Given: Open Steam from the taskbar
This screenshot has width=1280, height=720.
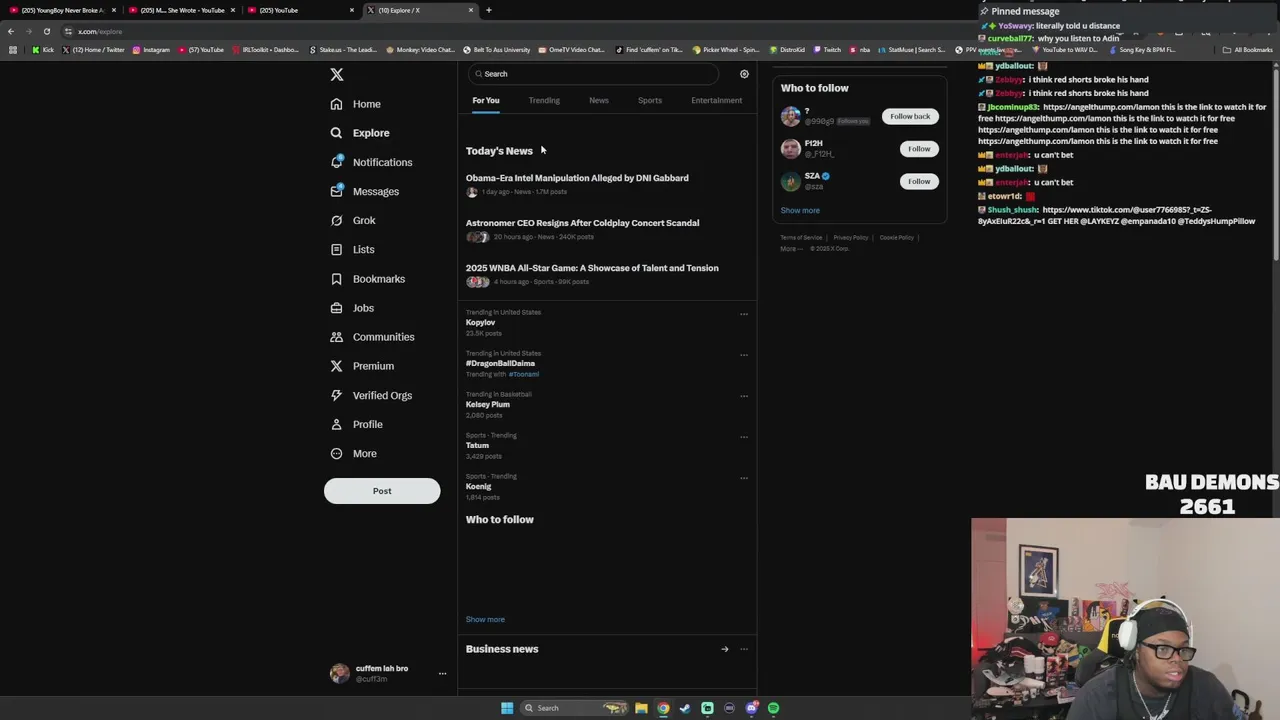Looking at the screenshot, I should click(x=685, y=708).
